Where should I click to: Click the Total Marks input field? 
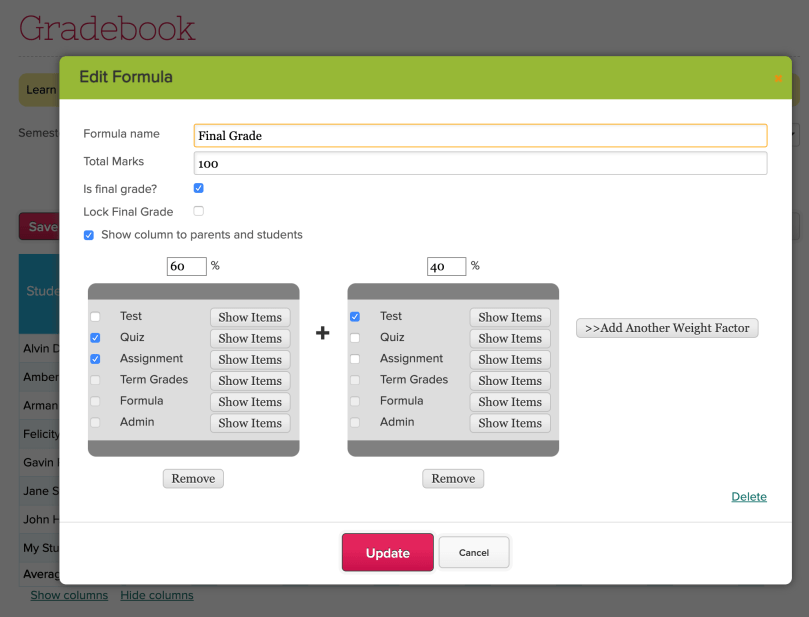[x=480, y=164]
